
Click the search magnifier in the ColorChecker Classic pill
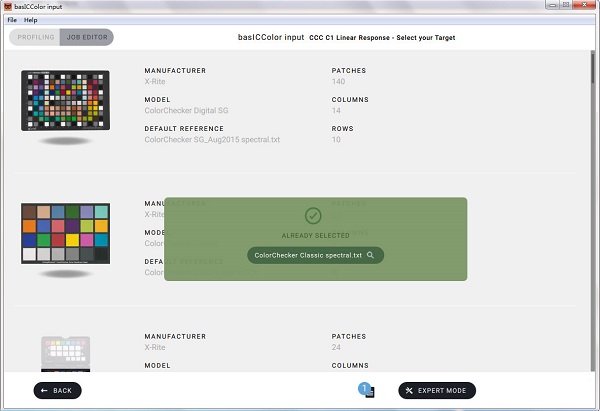pyautogui.click(x=370, y=255)
